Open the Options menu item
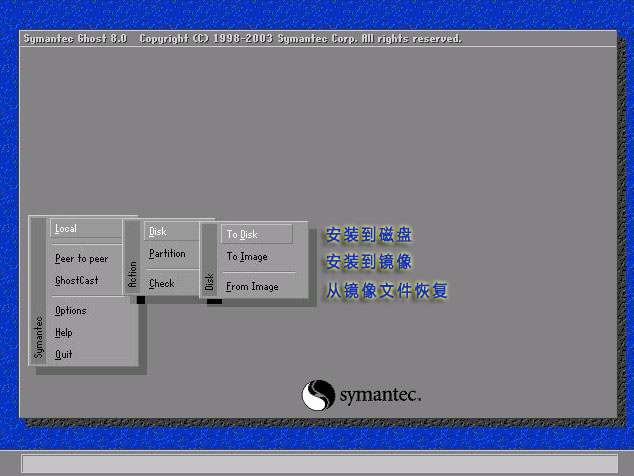This screenshot has height=476, width=634. 71,310
